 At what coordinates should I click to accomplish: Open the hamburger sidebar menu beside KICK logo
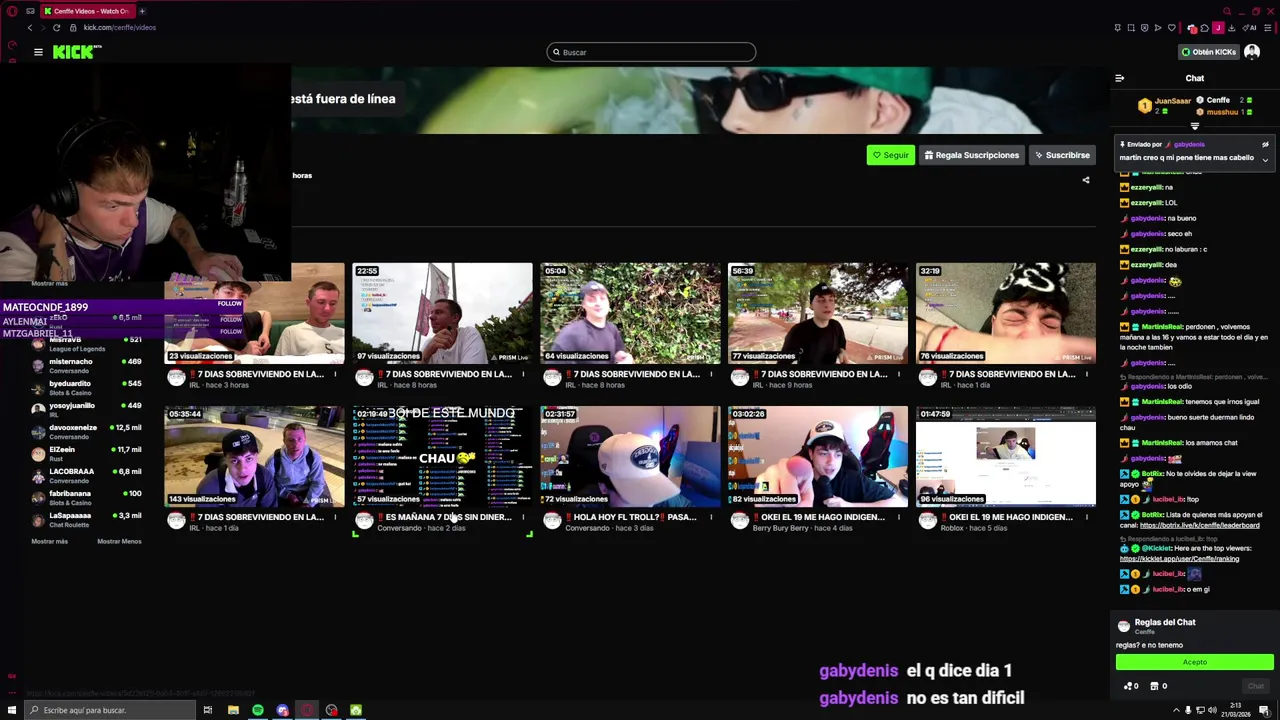point(38,52)
